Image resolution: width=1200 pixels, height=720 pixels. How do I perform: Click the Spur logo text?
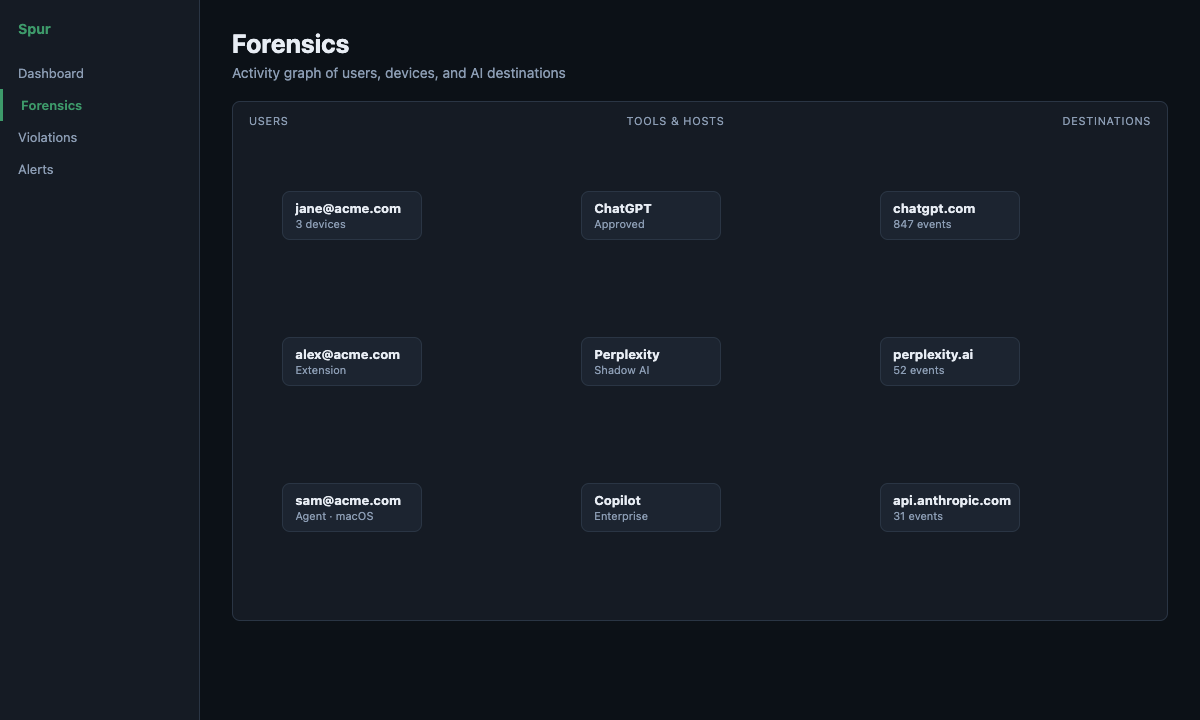tap(34, 29)
